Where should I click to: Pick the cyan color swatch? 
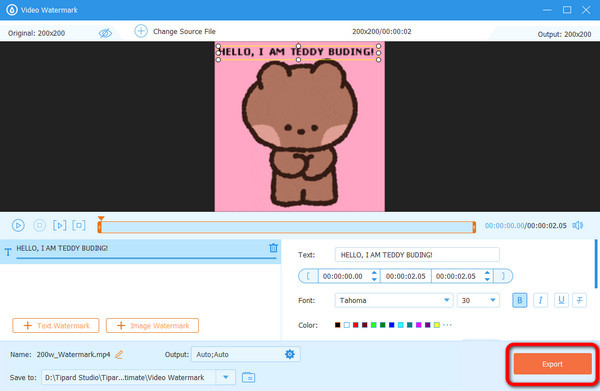click(x=401, y=325)
